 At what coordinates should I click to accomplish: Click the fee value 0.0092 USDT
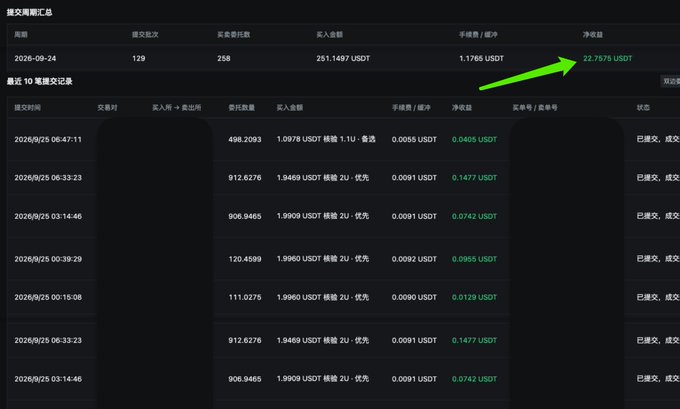pyautogui.click(x=414, y=259)
